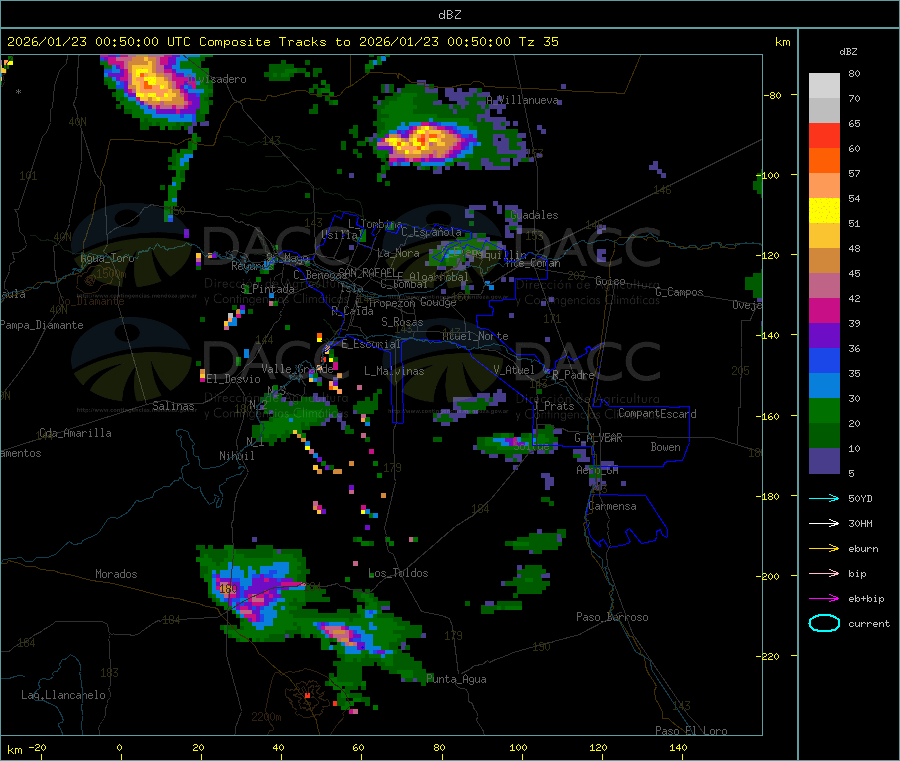Click the 'L_Malvinas' place label
Screen dimensions: 900x761
(394, 371)
